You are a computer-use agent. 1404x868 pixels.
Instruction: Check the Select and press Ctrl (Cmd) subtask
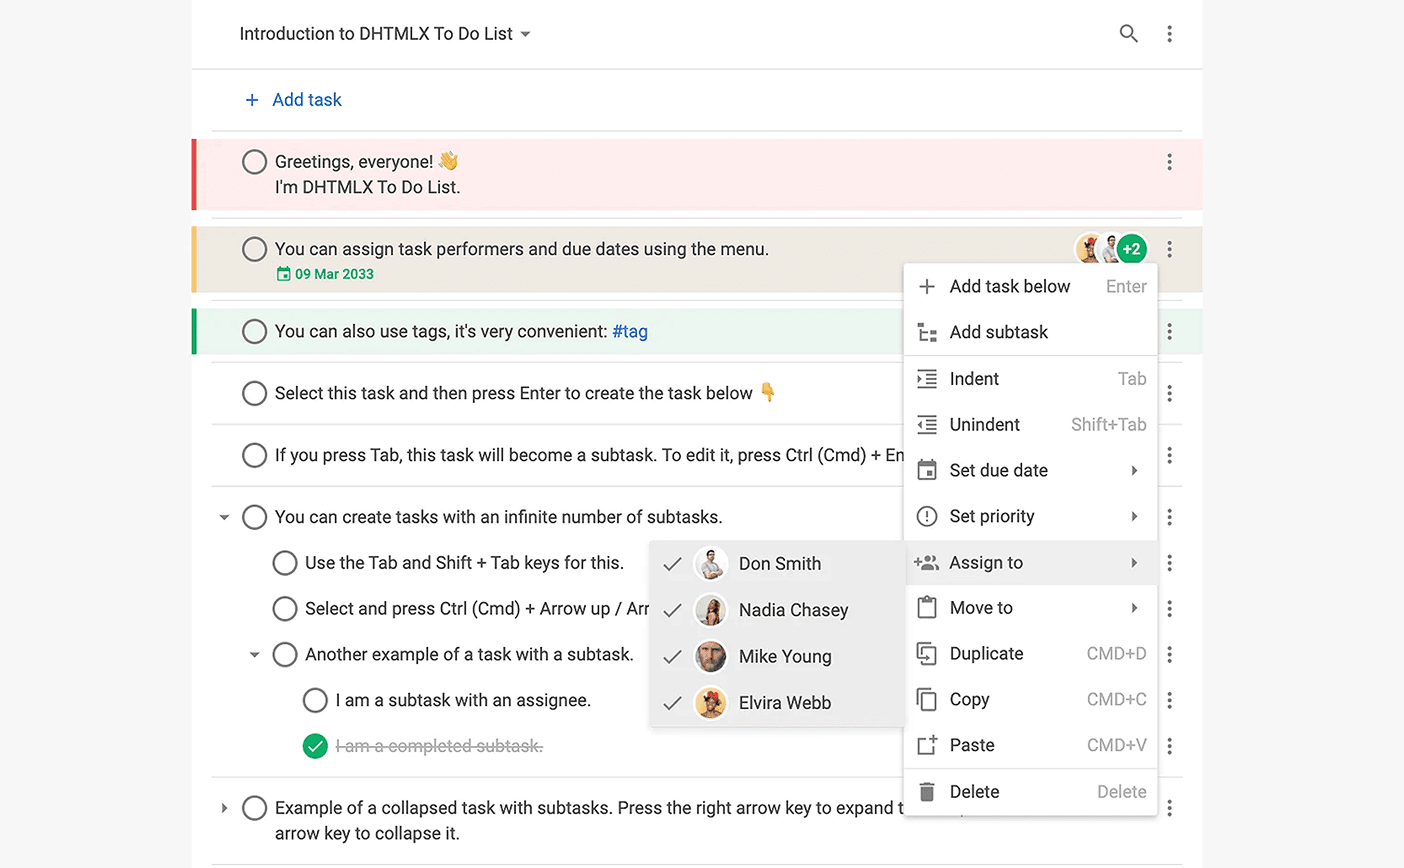pos(285,609)
